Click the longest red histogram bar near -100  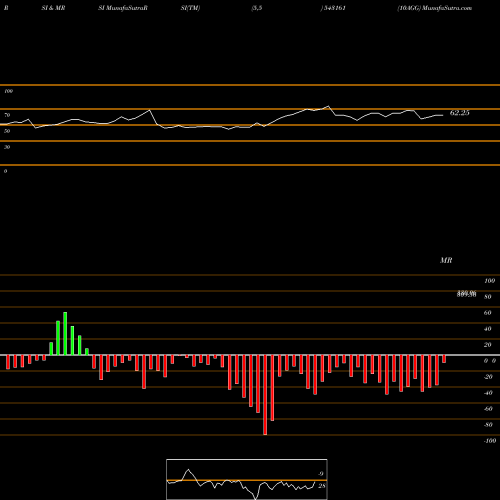[265, 395]
